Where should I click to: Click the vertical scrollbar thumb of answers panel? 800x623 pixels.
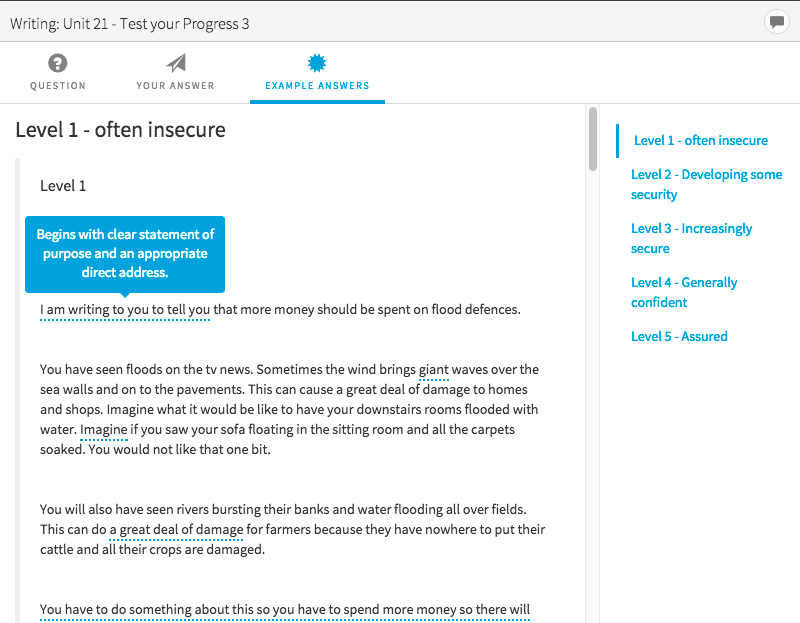[592, 139]
